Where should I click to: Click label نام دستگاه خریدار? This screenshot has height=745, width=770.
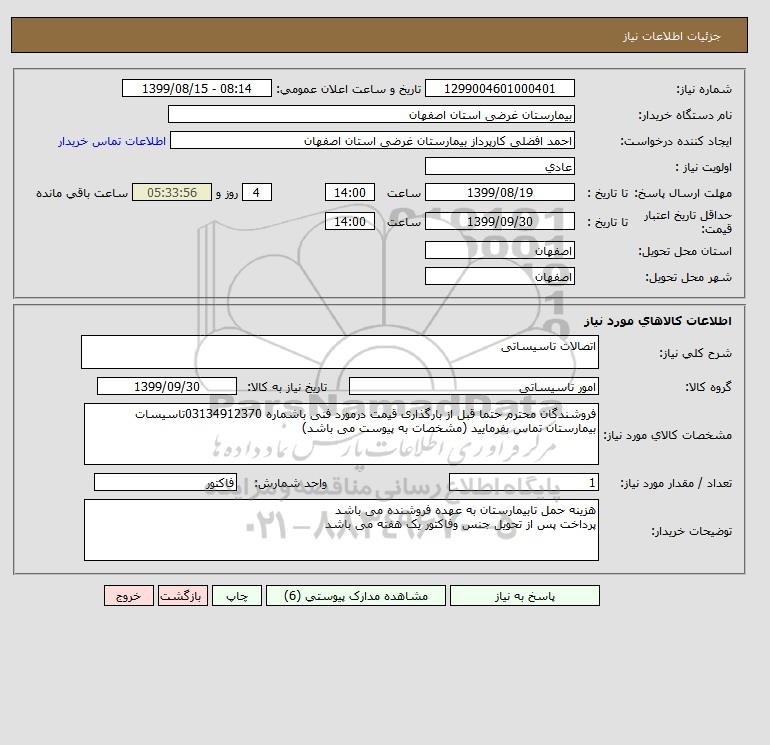coord(685,115)
